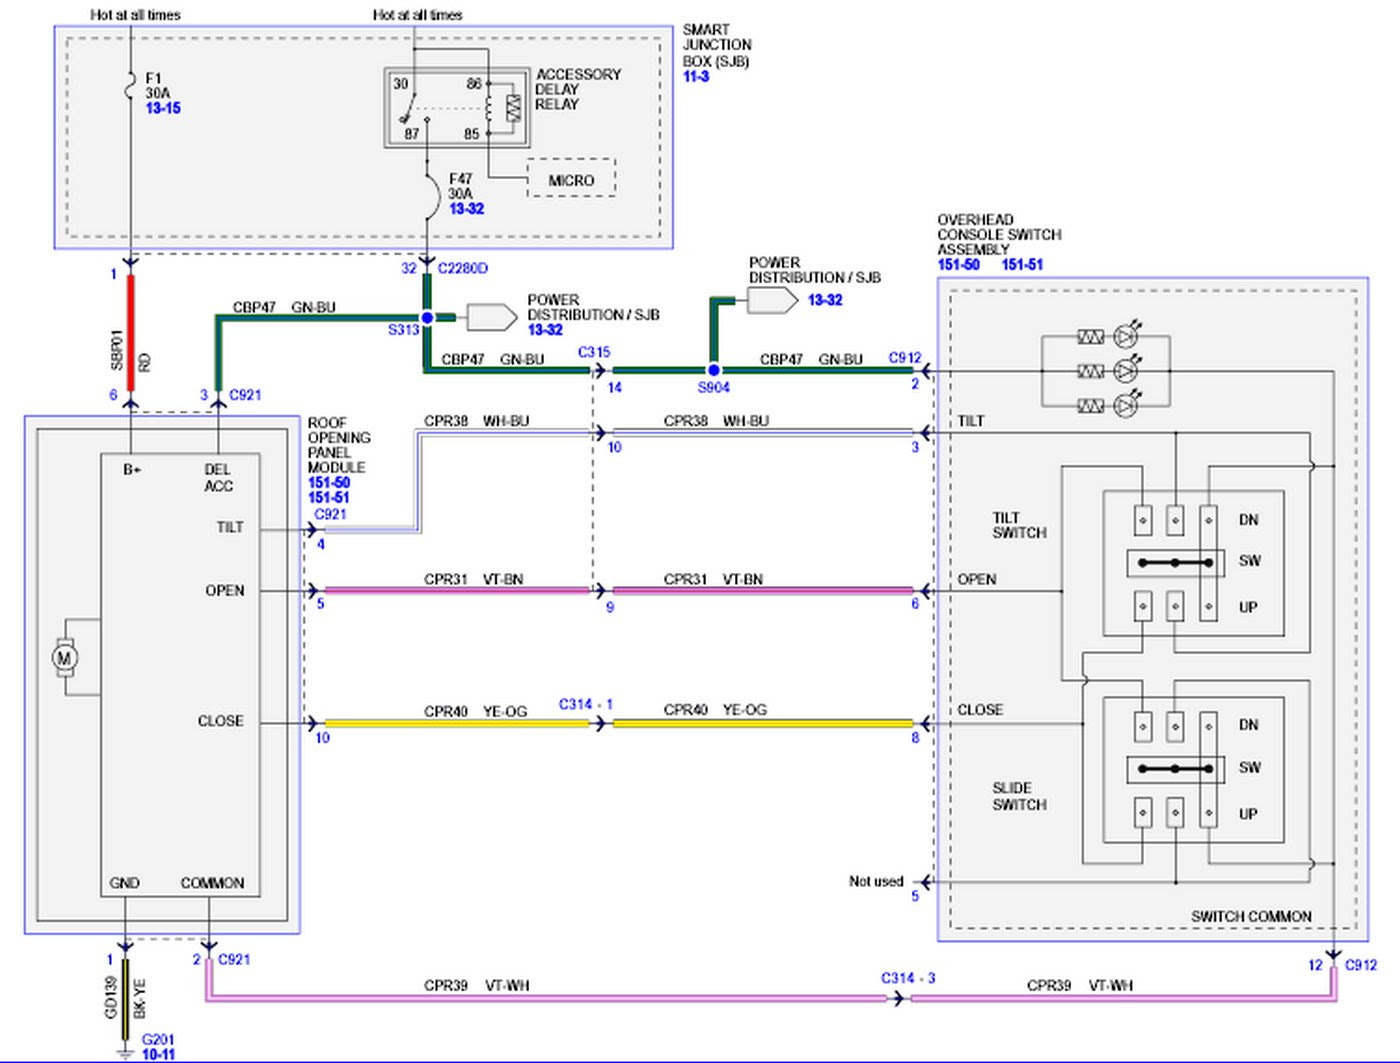
Task: Click the C912 label next to pin 12
Action: pos(1361,965)
